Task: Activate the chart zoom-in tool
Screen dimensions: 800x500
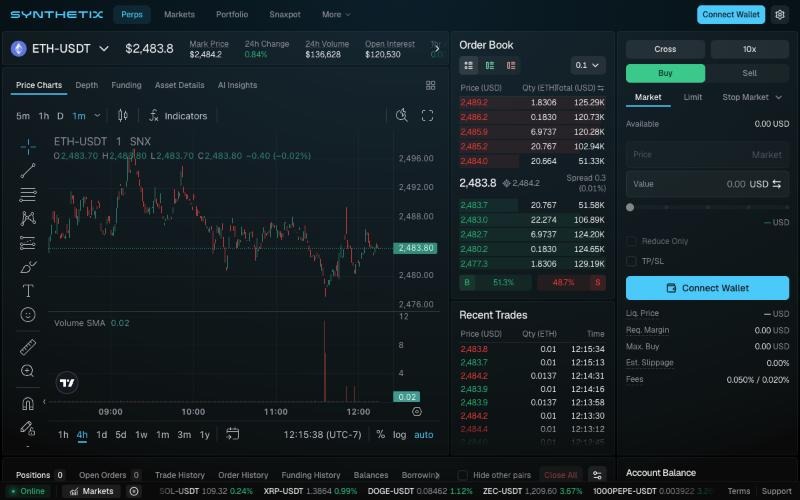Action: 28,371
